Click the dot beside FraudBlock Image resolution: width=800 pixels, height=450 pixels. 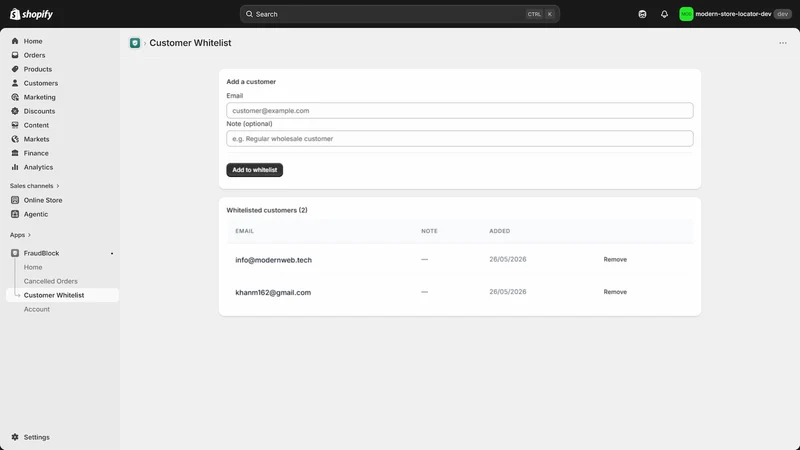point(112,254)
